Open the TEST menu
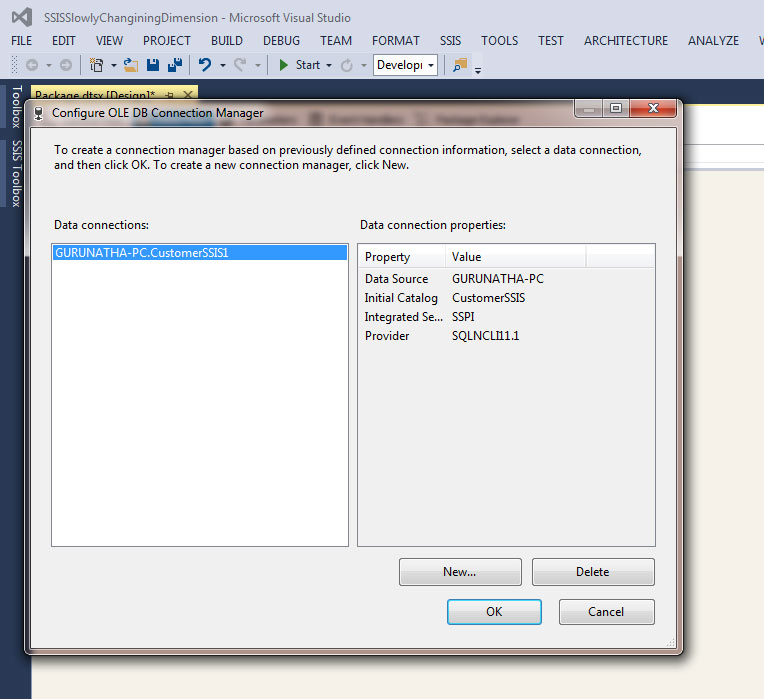The width and height of the screenshot is (764, 699). click(551, 40)
